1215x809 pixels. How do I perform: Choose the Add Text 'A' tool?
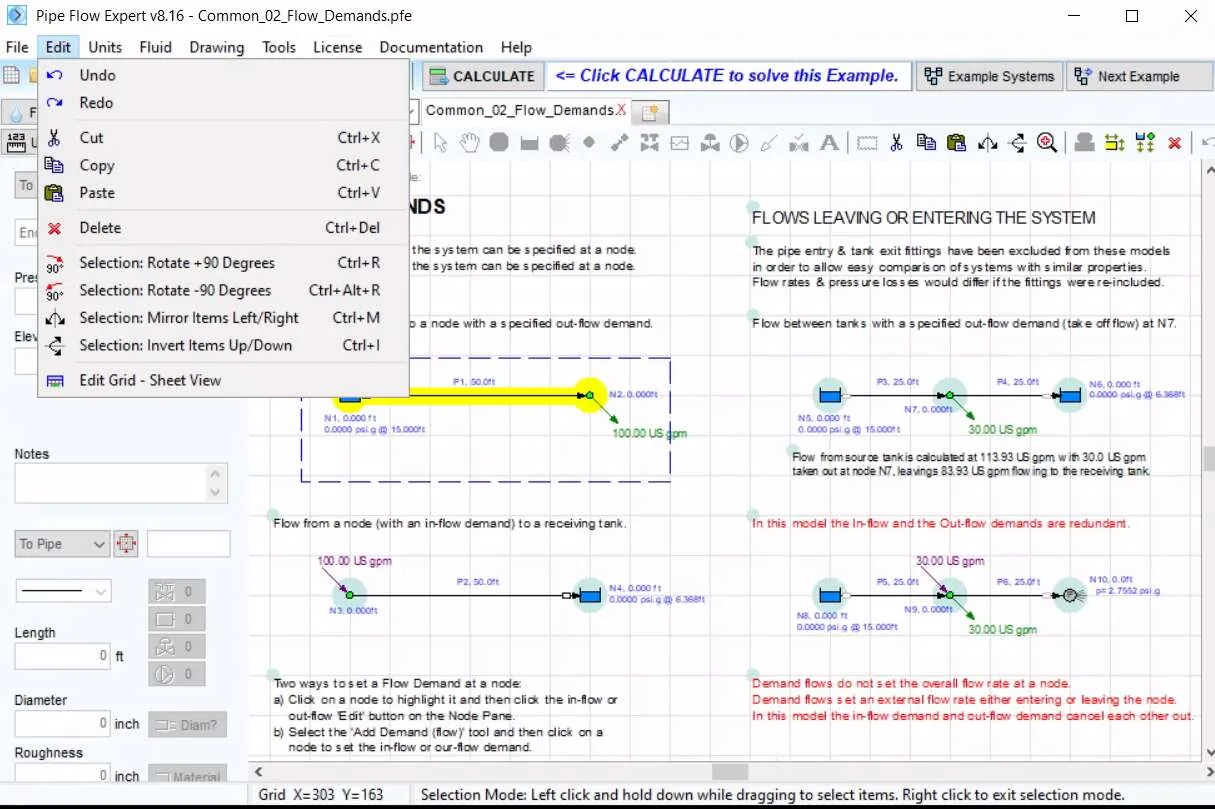click(829, 143)
